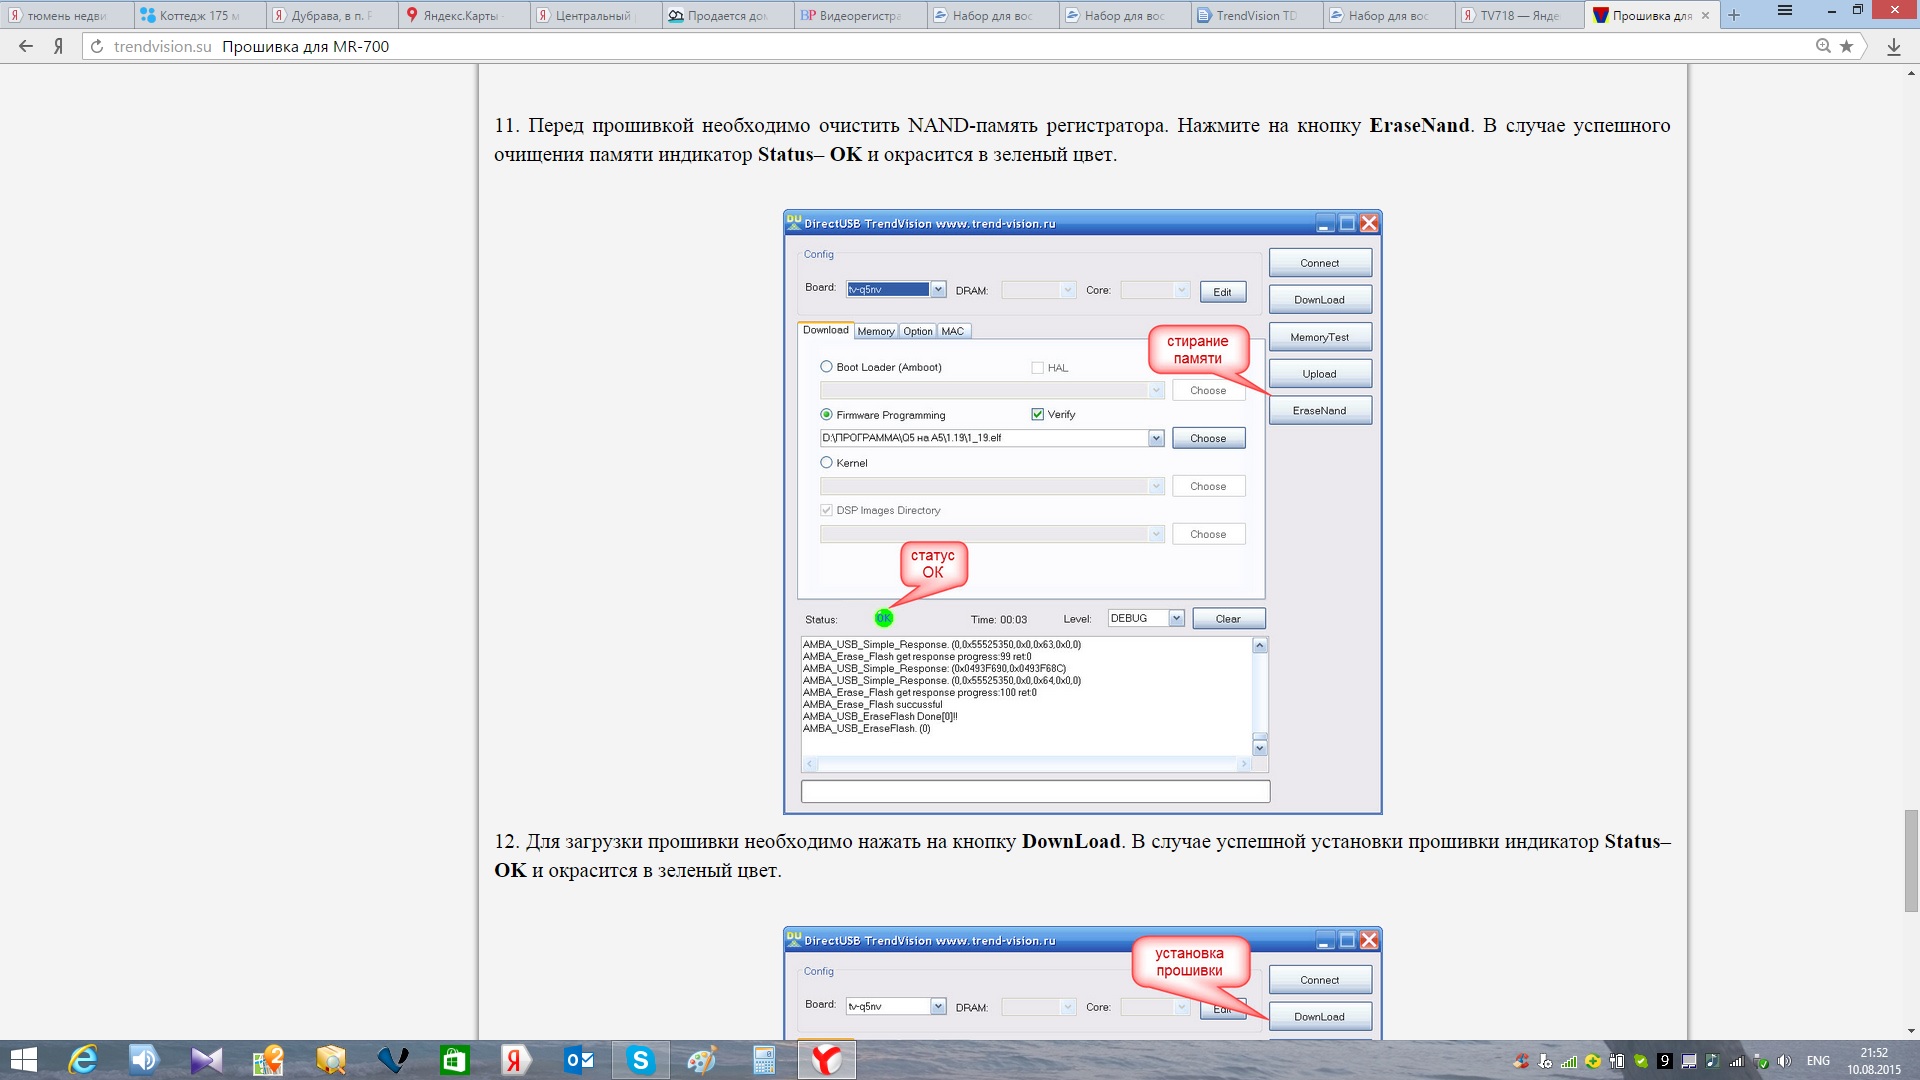1920x1080 pixels.
Task: Click the back arrow navigation button
Action: coord(26,46)
